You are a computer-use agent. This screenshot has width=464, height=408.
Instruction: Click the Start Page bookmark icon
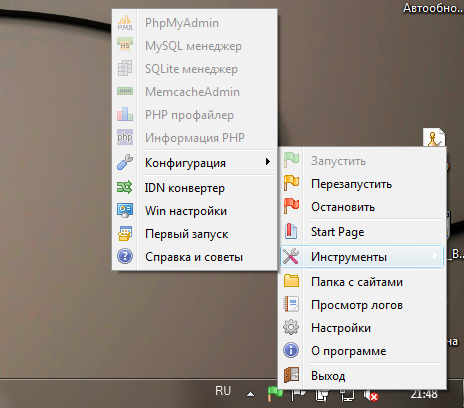(x=291, y=231)
